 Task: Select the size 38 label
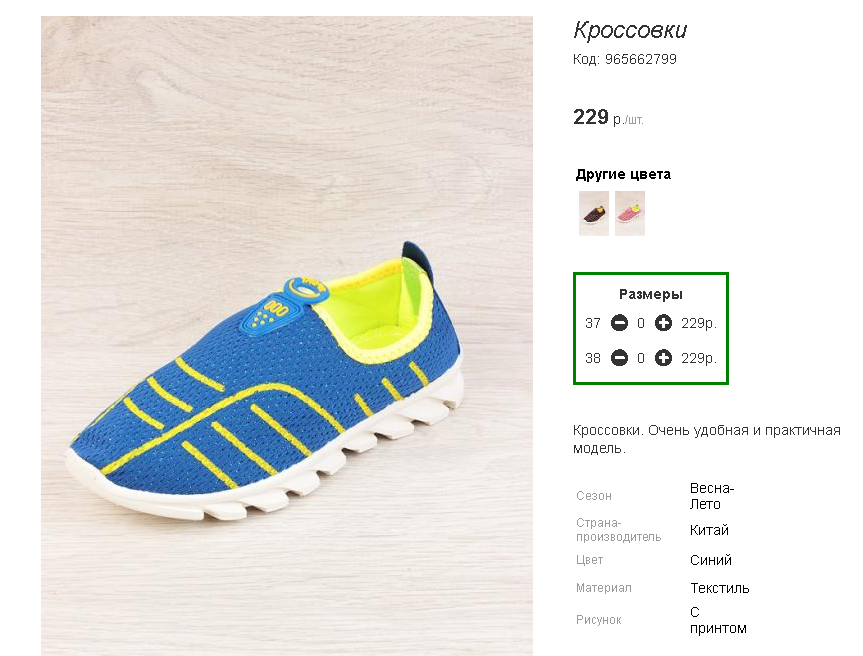pos(593,359)
